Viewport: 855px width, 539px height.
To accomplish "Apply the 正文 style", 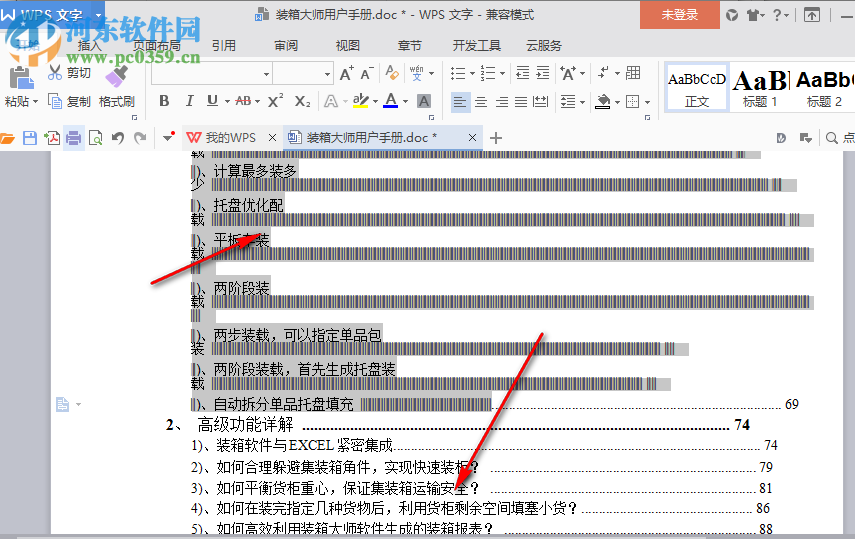I will pyautogui.click(x=697, y=89).
